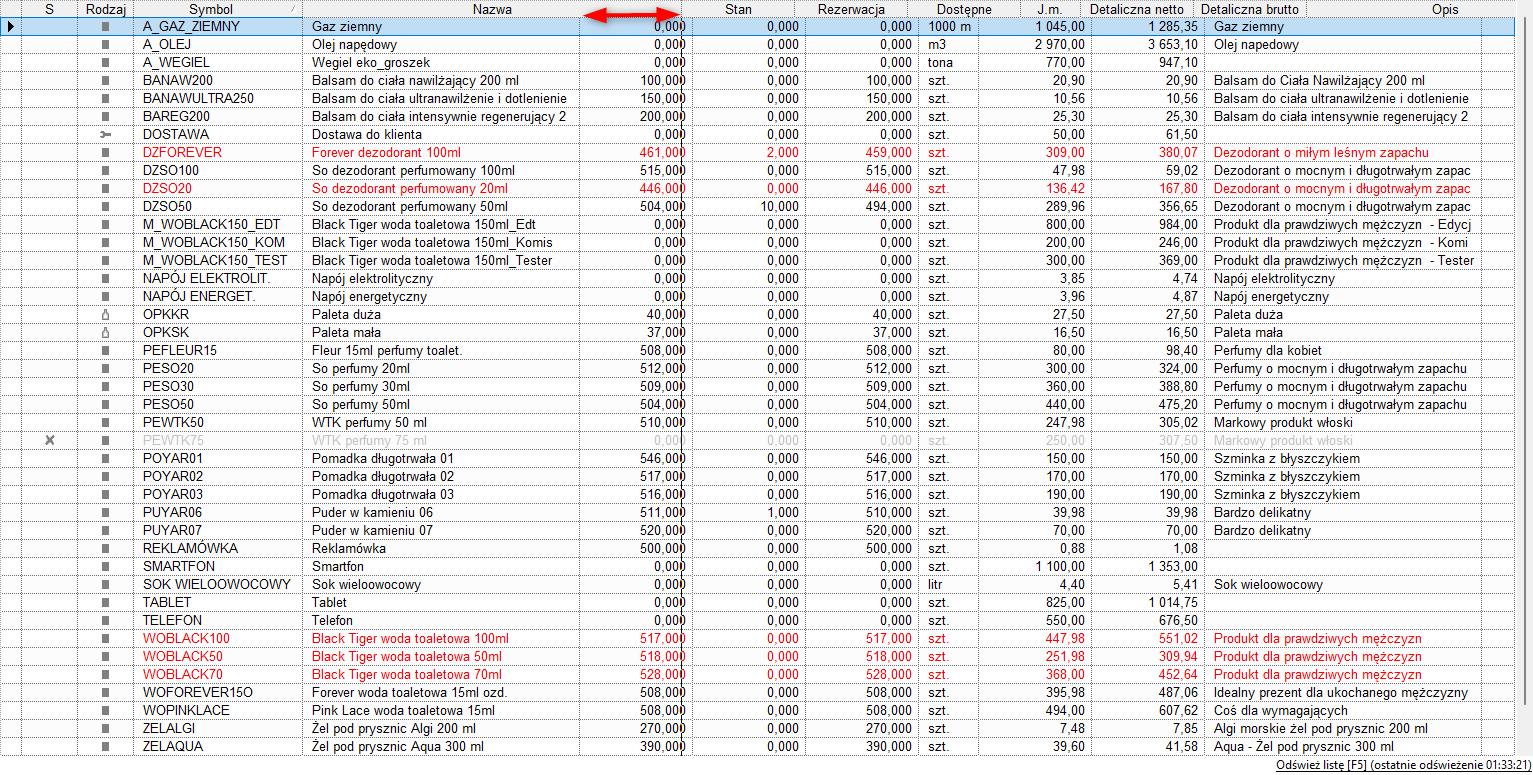Click the goods type icon for PUYAR07
The width and height of the screenshot is (1533, 775).
click(x=105, y=530)
